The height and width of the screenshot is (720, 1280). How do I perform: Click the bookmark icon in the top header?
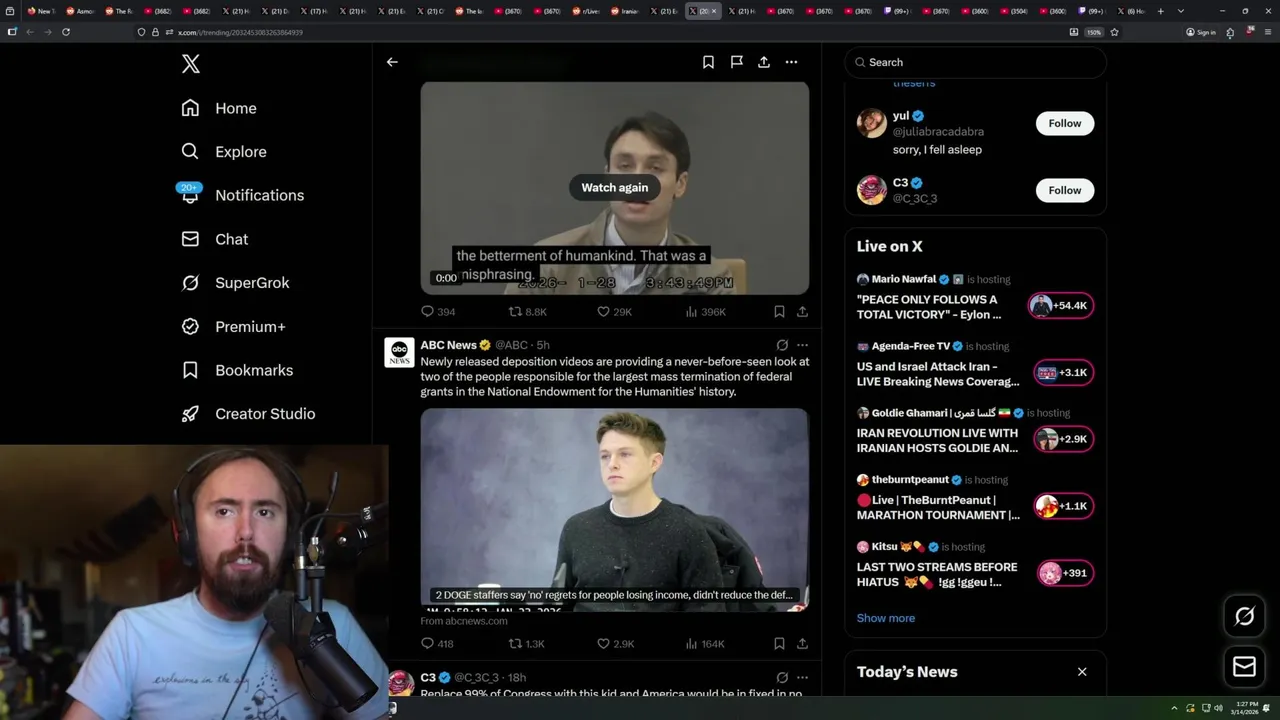point(708,62)
